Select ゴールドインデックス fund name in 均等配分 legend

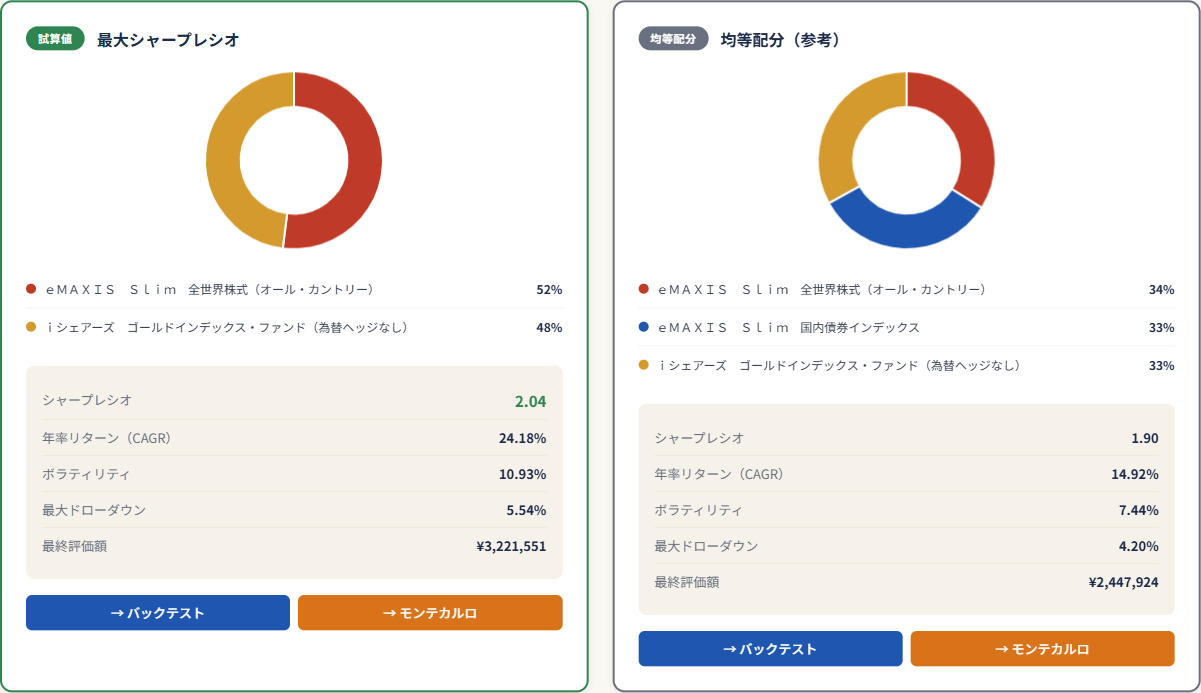840,365
